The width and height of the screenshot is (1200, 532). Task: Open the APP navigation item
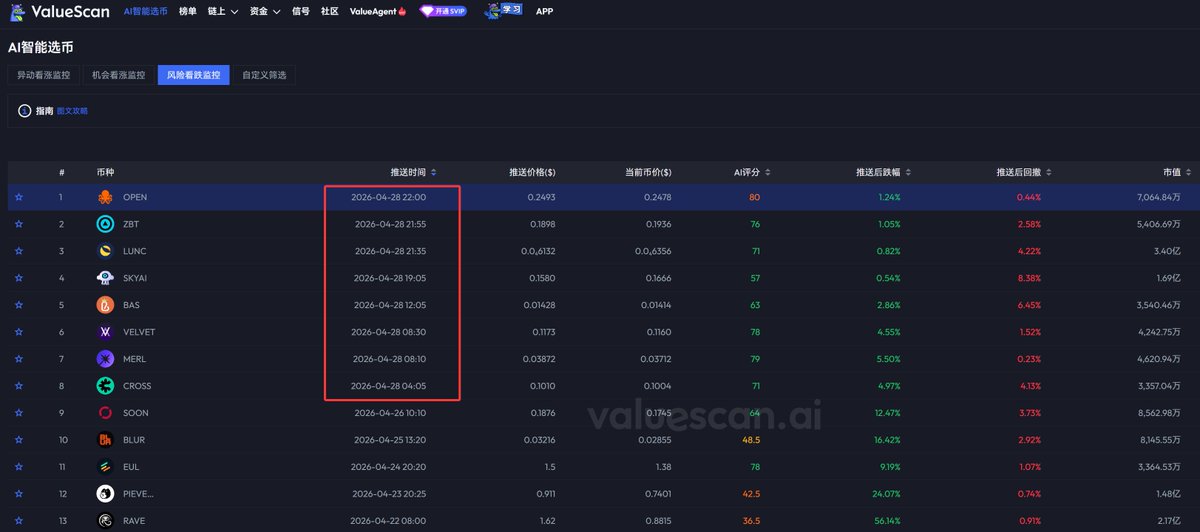[545, 12]
